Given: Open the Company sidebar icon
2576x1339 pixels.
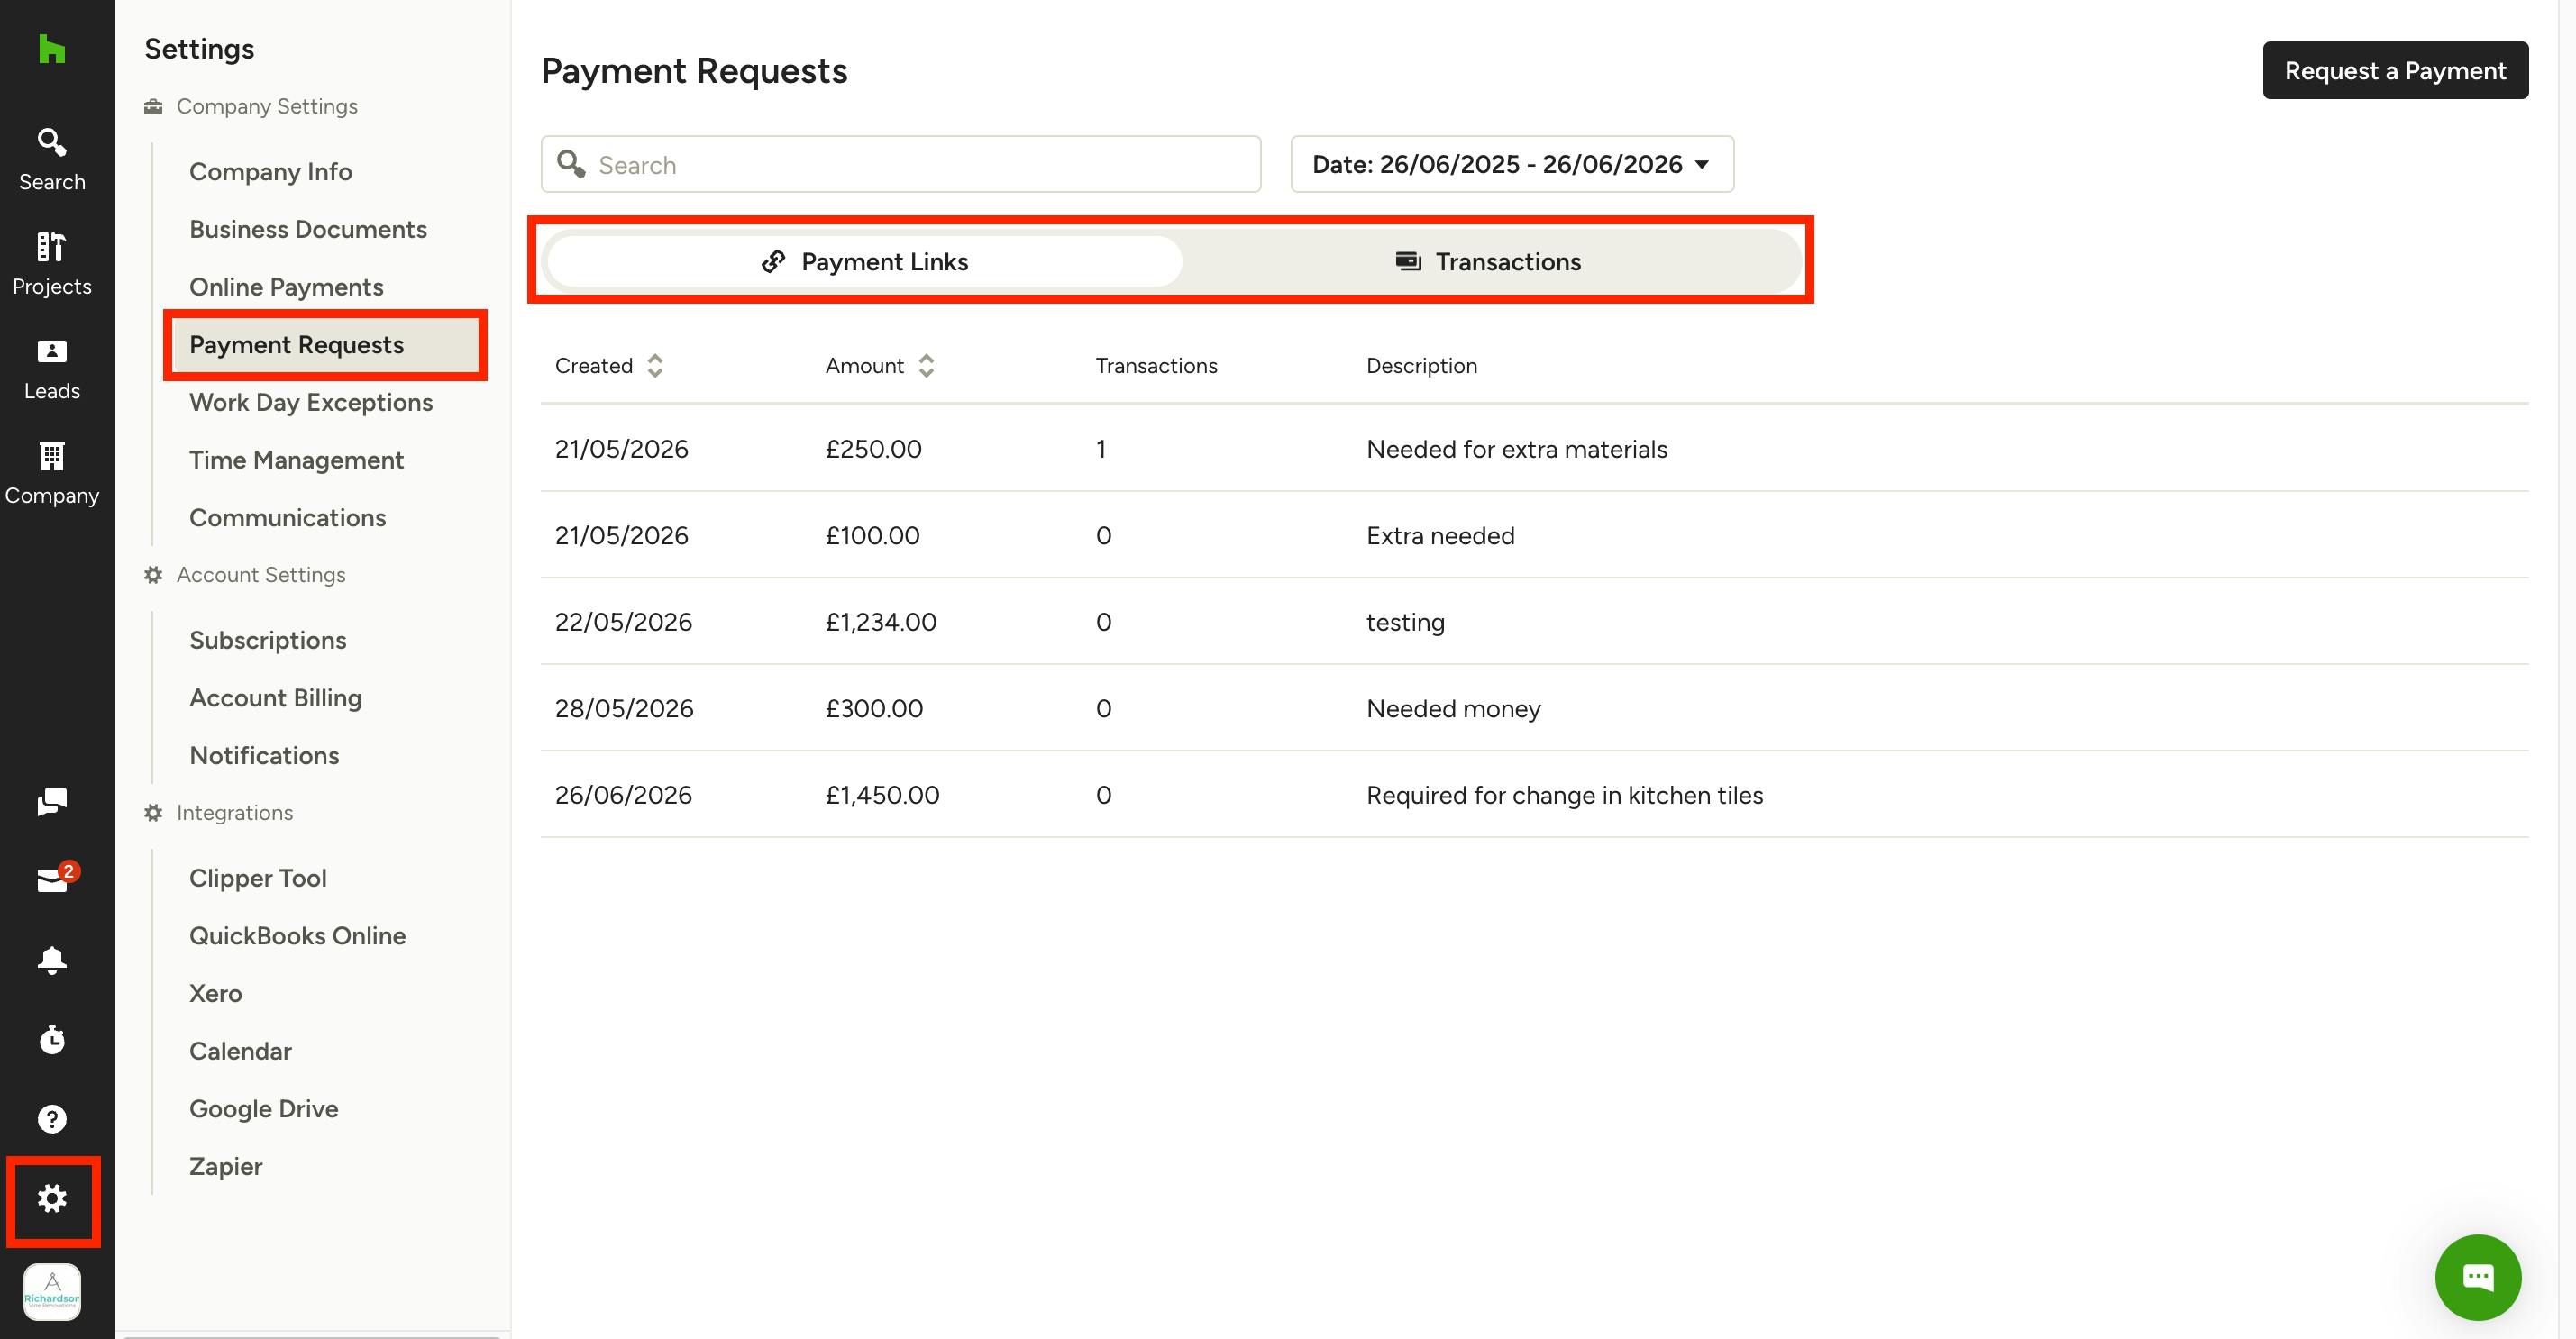Looking at the screenshot, I should coord(52,473).
